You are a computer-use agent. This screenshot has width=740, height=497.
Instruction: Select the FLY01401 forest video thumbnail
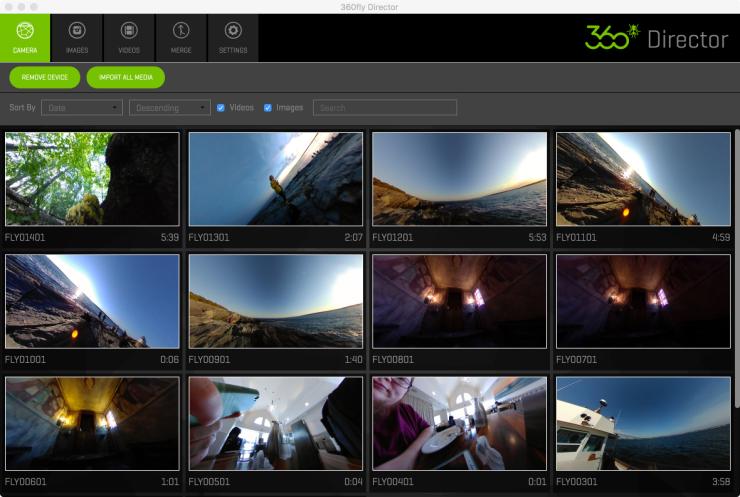[92, 179]
